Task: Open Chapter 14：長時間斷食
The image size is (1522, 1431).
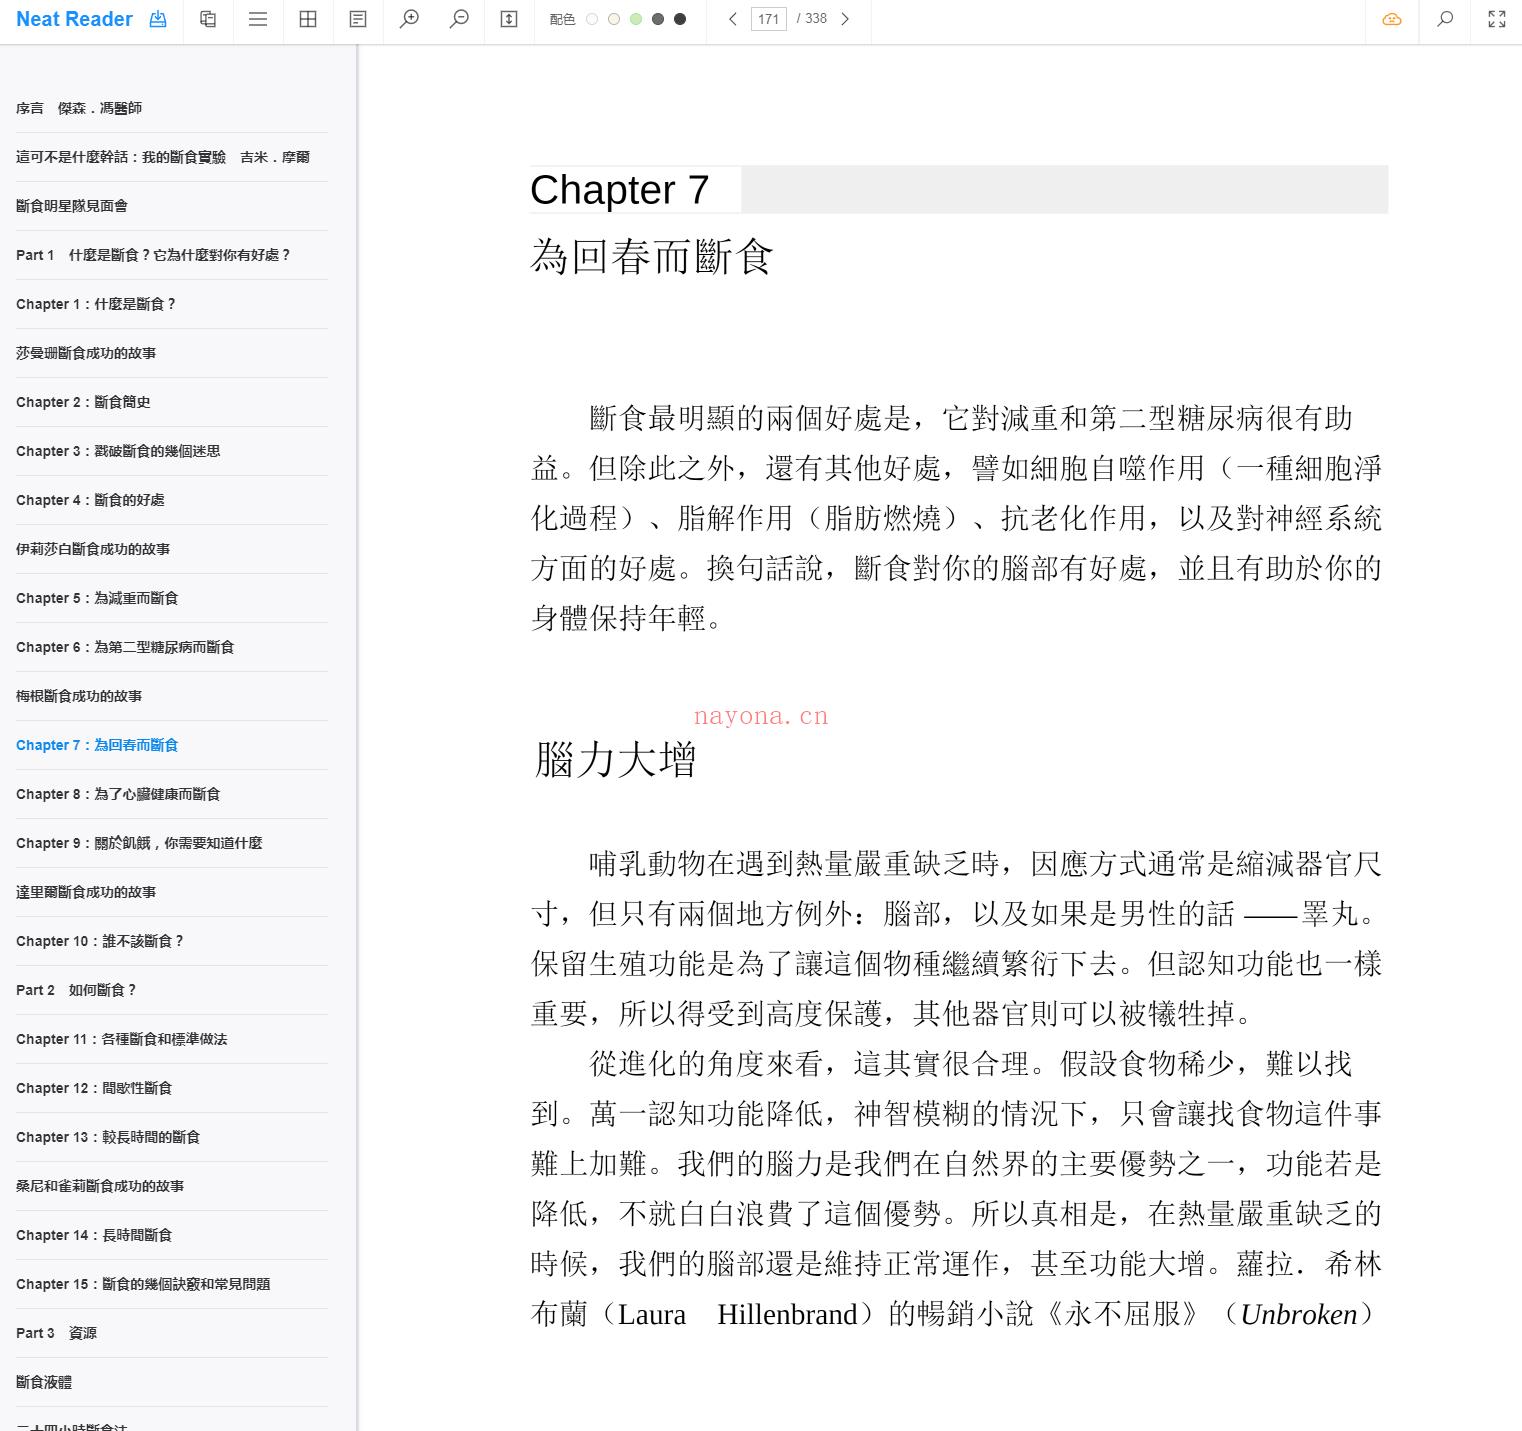Action: coord(172,1235)
